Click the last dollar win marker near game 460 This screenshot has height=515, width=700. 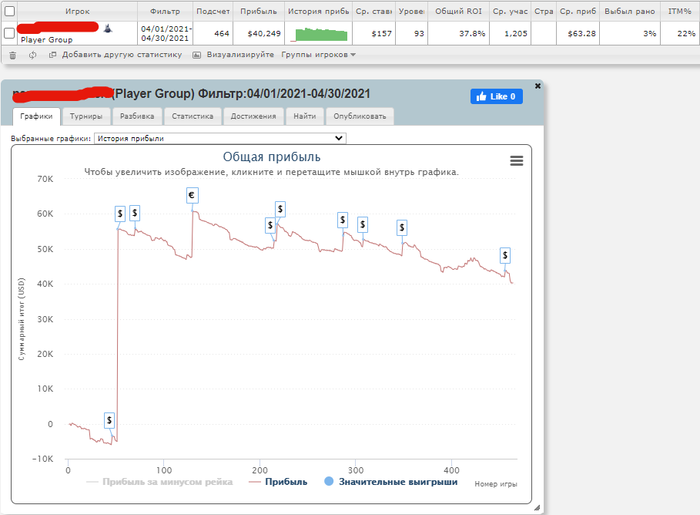pos(505,255)
